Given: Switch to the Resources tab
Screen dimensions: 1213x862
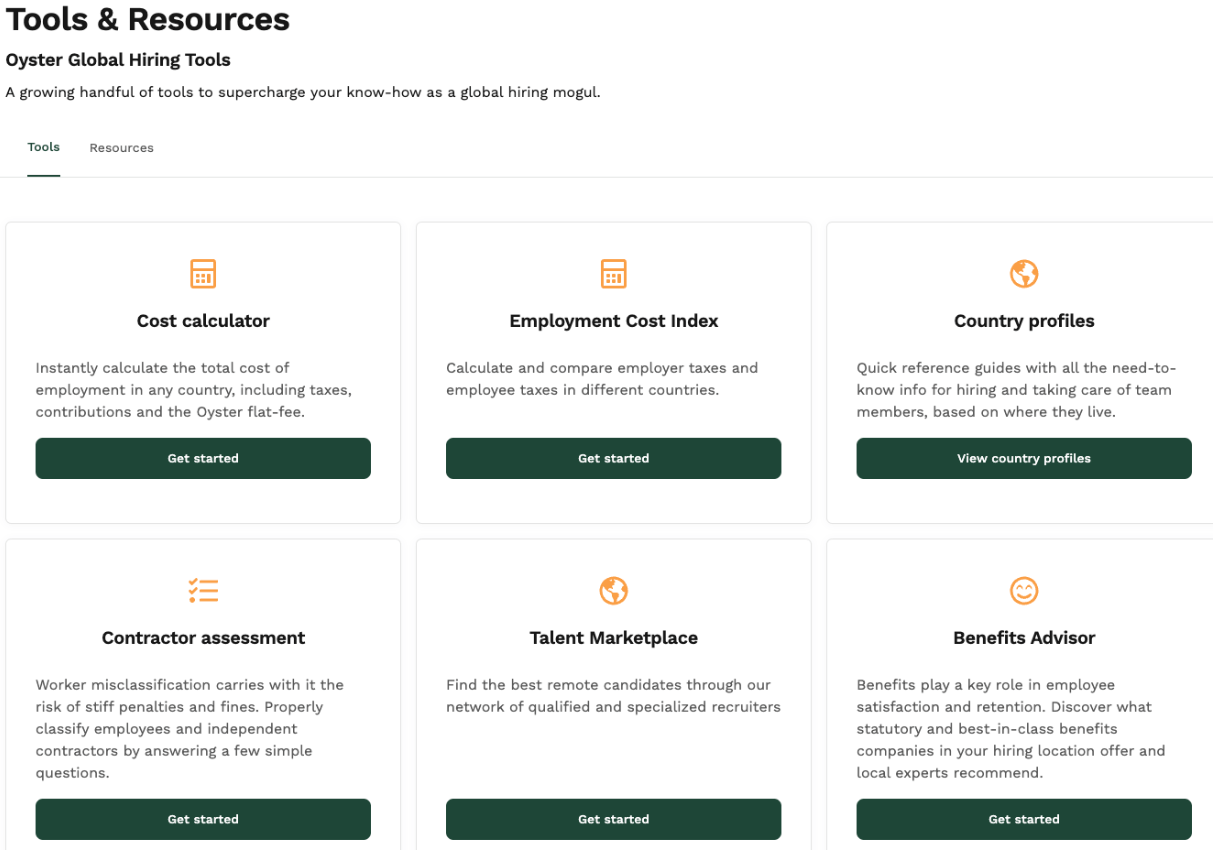Looking at the screenshot, I should coord(121,148).
